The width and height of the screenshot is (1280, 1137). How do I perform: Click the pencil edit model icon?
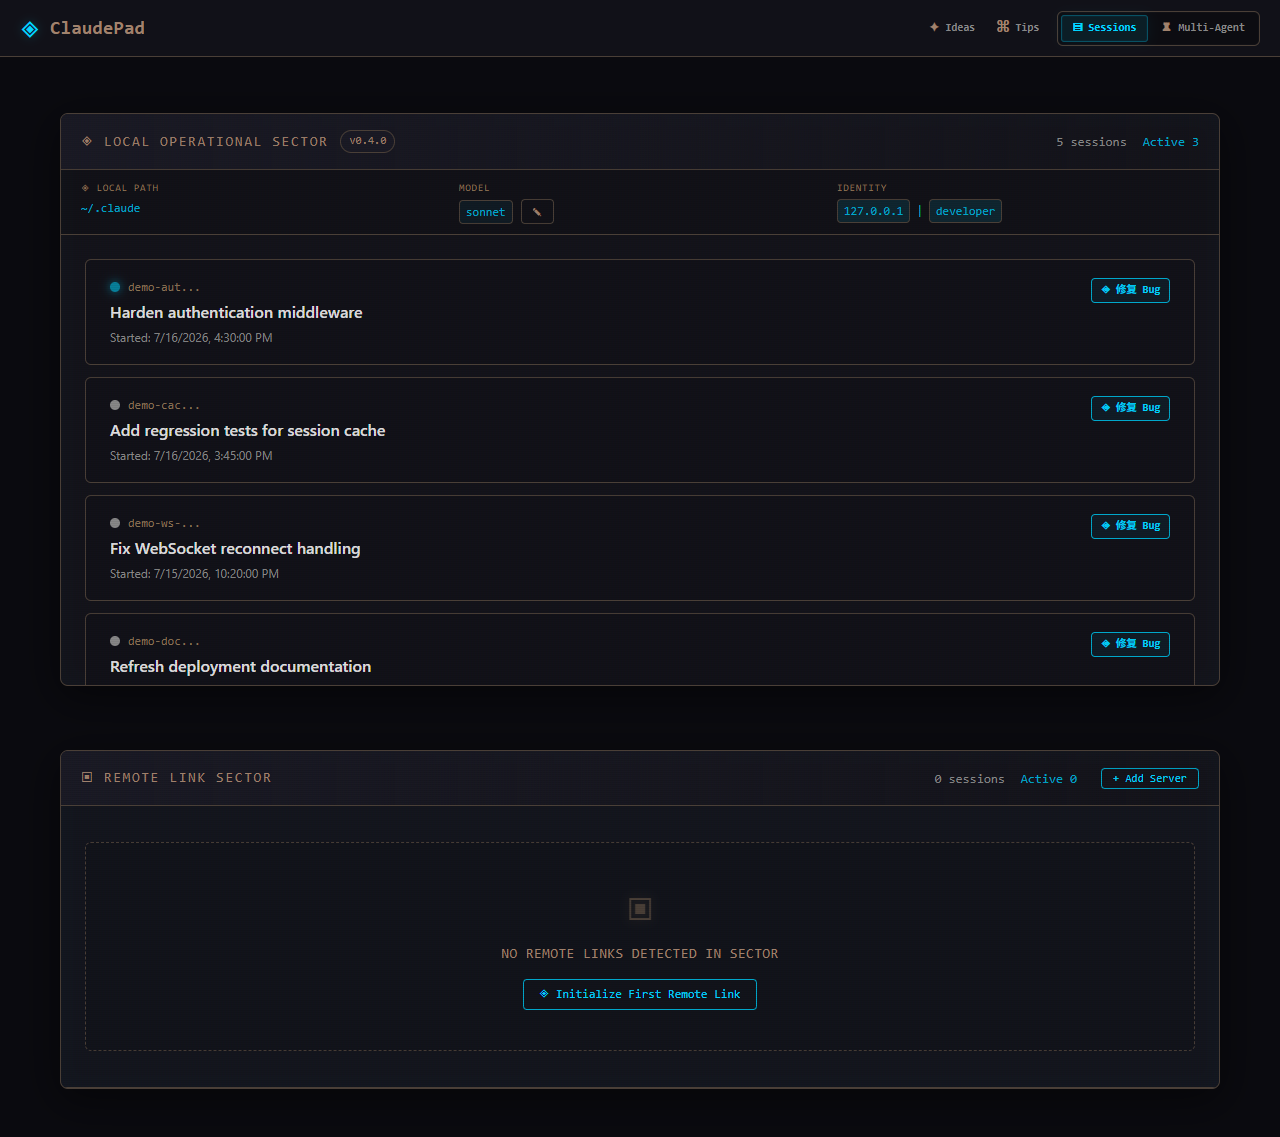click(537, 212)
